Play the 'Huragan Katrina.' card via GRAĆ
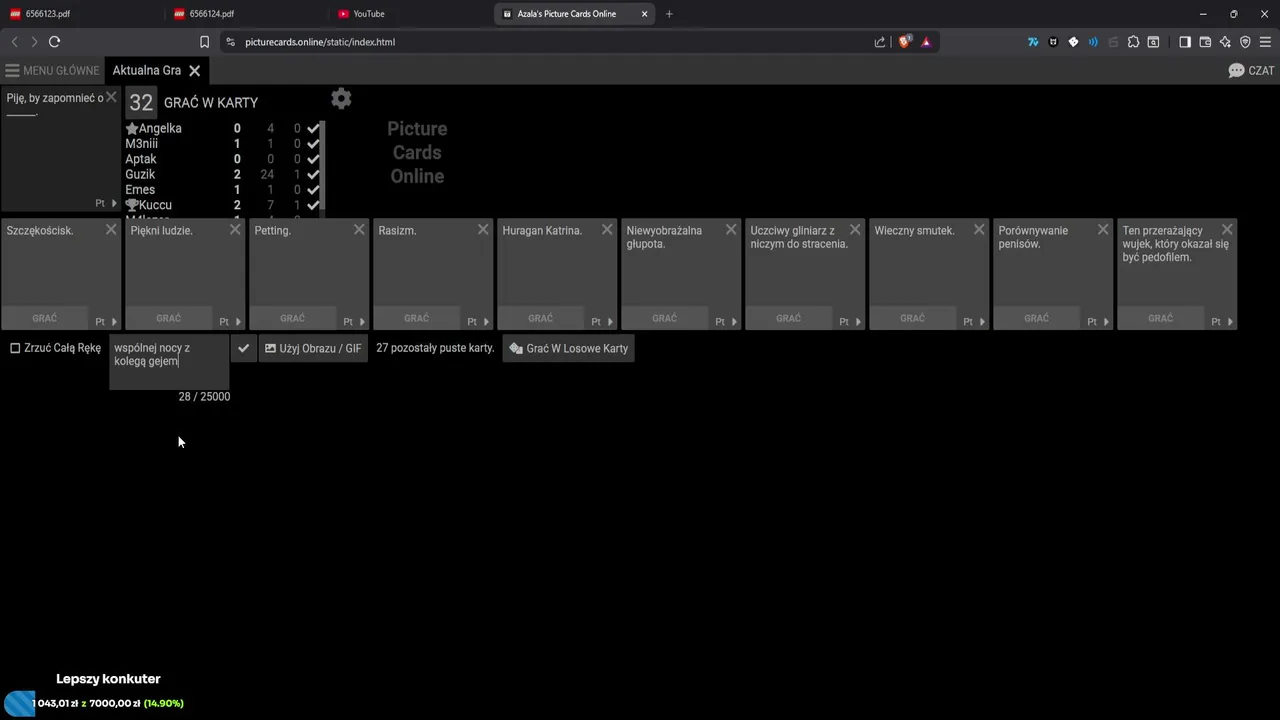This screenshot has width=1280, height=720. pos(541,318)
